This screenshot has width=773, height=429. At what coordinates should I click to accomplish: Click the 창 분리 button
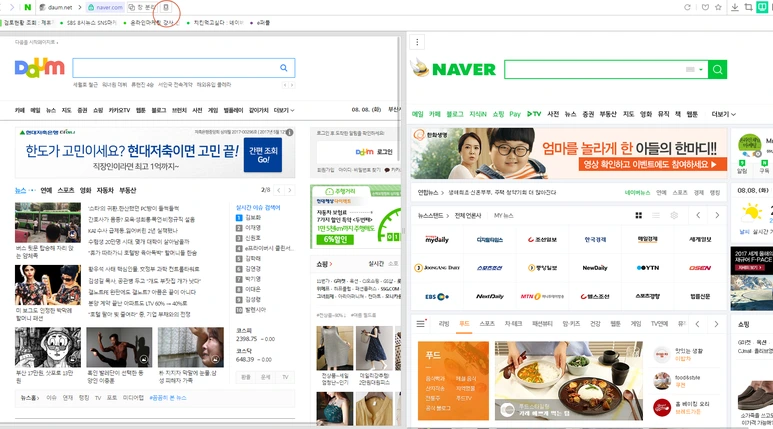tap(141, 7)
